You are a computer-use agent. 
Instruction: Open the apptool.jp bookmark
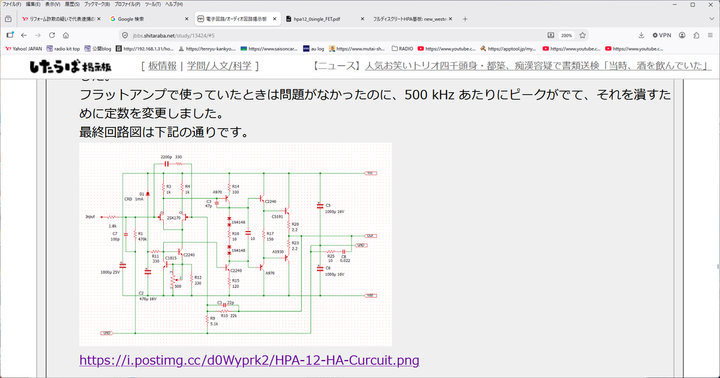(x=508, y=49)
